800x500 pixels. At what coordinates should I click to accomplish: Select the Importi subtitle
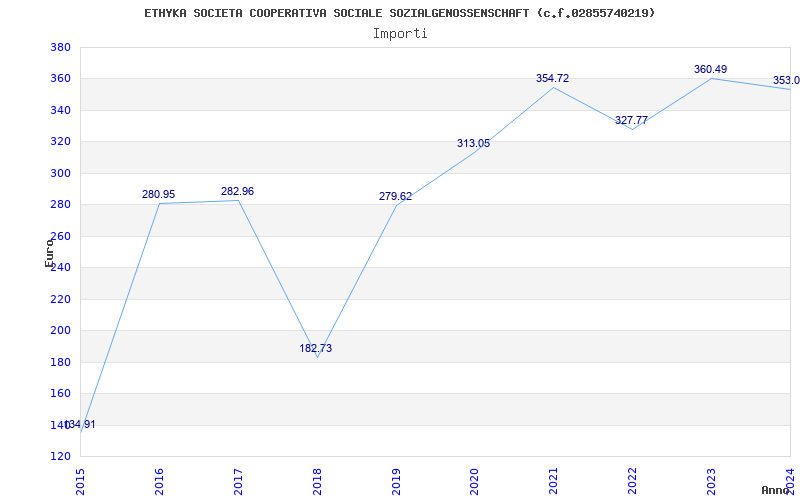coord(400,34)
